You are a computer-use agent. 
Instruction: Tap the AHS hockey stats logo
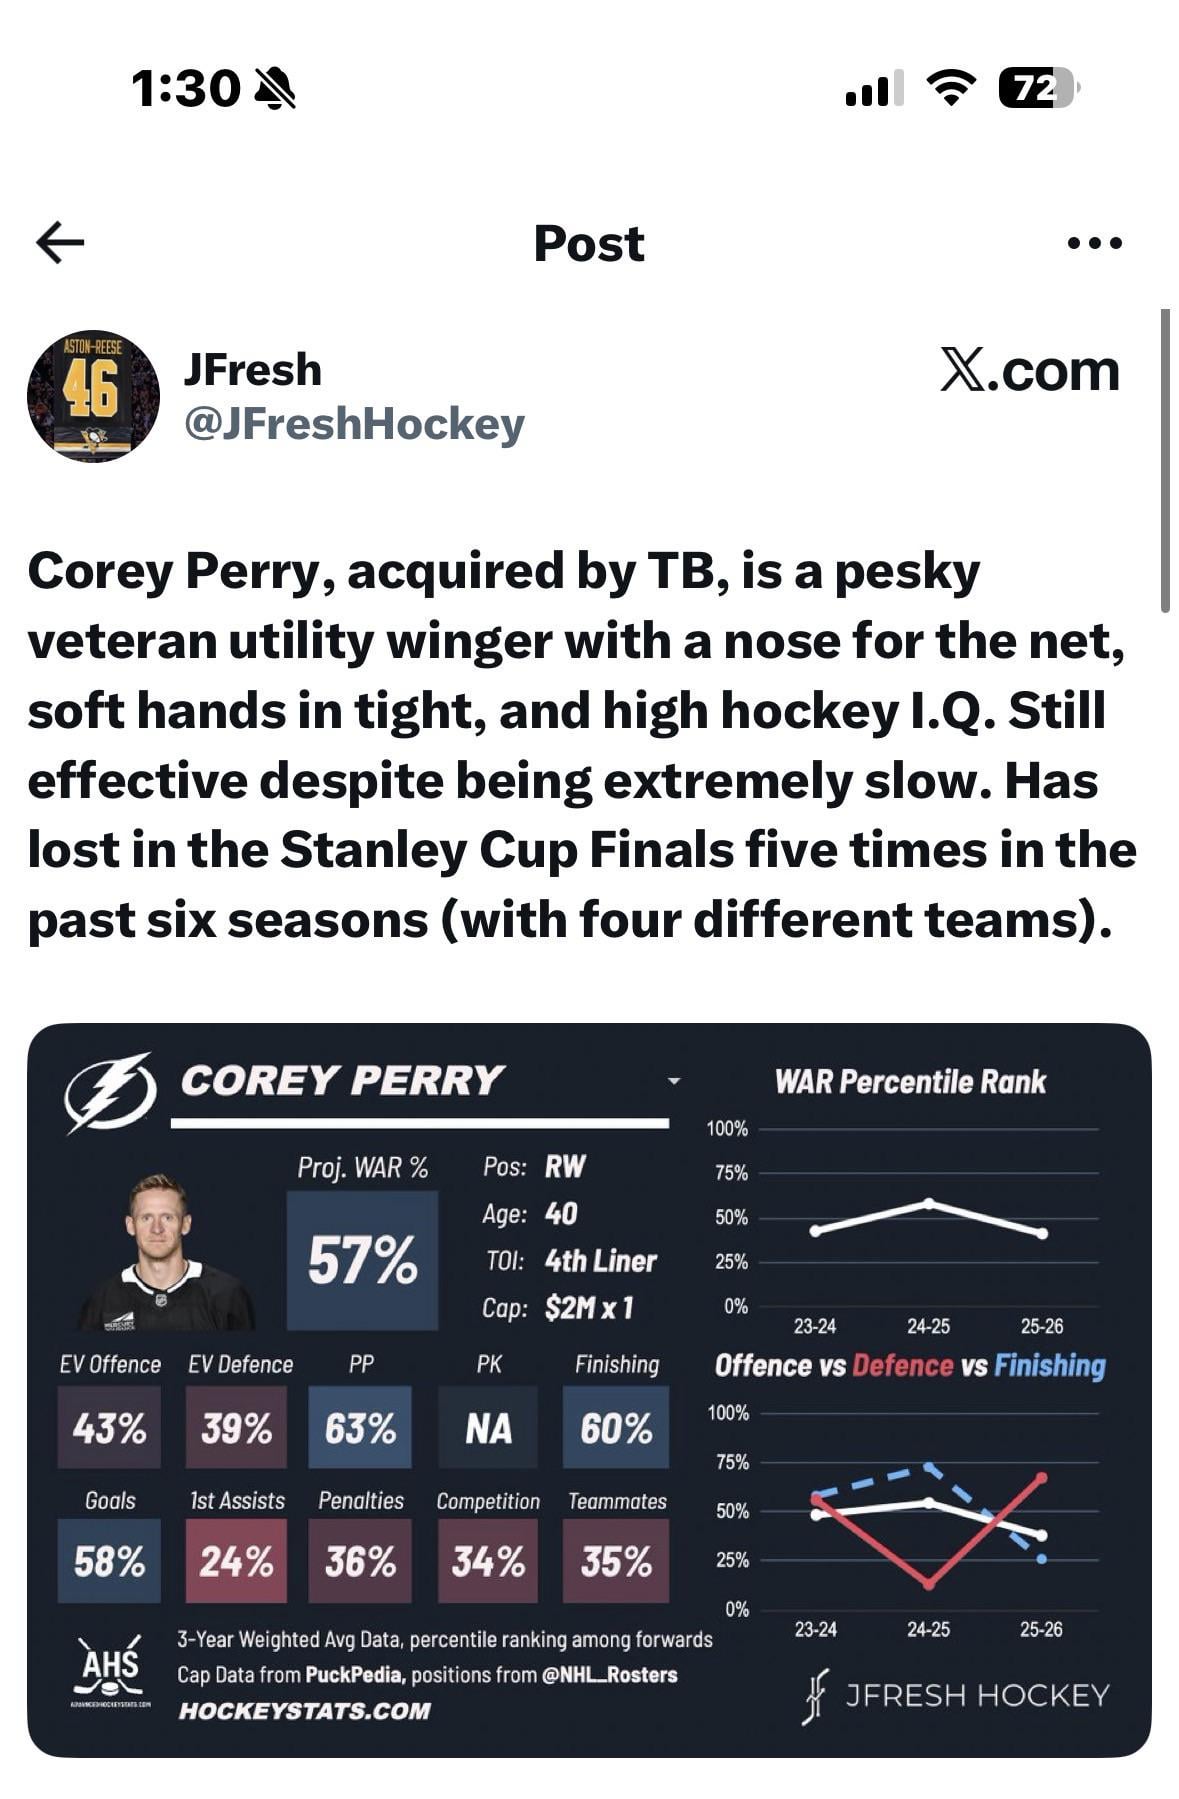pos(110,1669)
